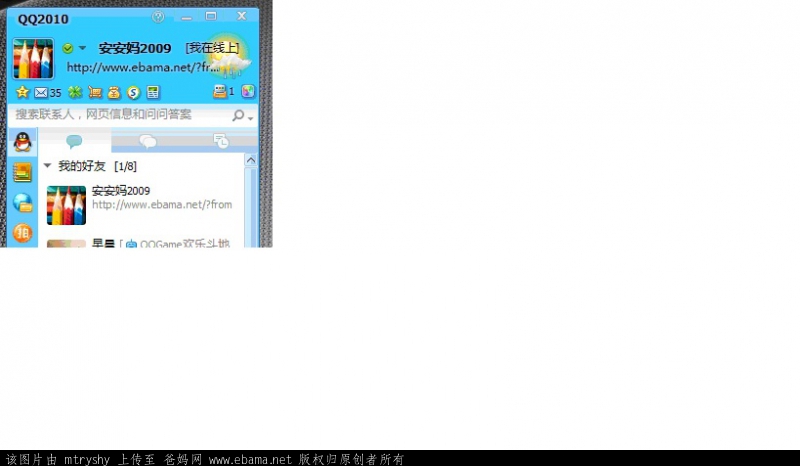Click the 安安妈2009 friend pencil avatar
Viewport: 800px width, 466px height.
[x=66, y=205]
